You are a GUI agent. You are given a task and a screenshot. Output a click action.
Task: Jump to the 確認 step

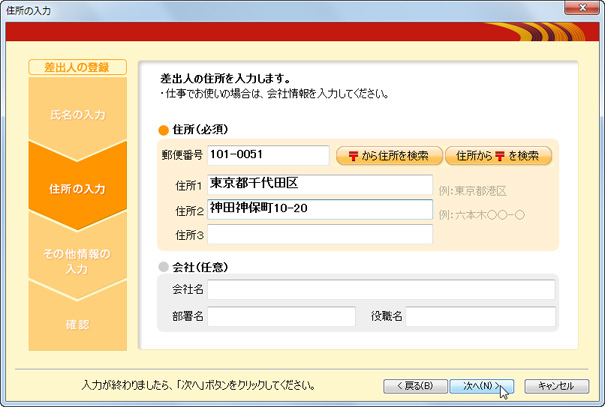pyautogui.click(x=77, y=325)
